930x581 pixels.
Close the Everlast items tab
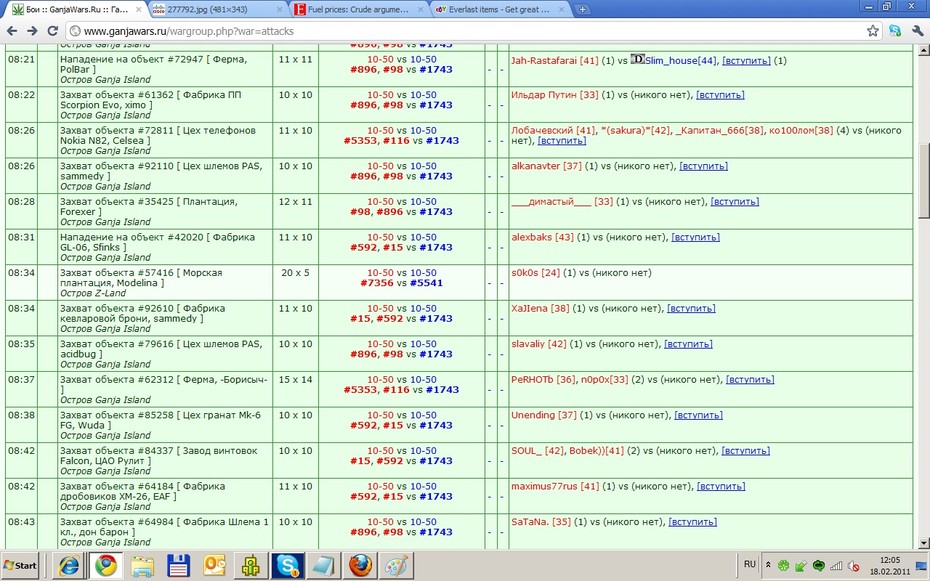coord(561,9)
